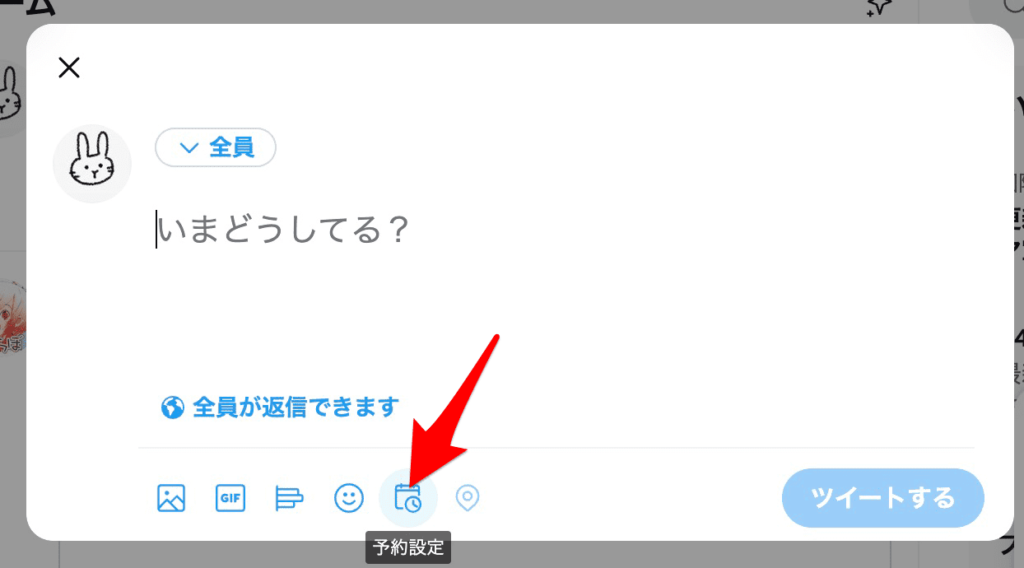Expand the chevron arrow next to 全員
Viewport: 1024px width, 568px height.
189,148
